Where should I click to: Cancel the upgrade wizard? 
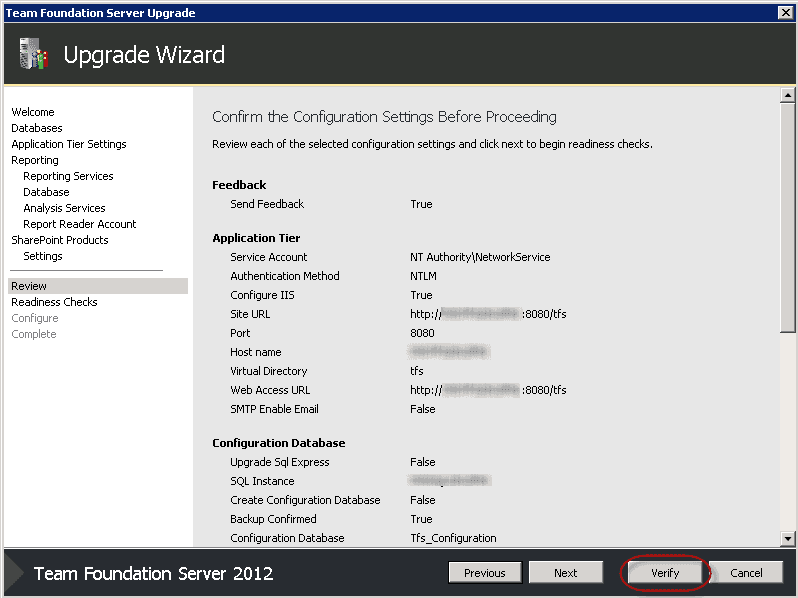click(x=746, y=573)
